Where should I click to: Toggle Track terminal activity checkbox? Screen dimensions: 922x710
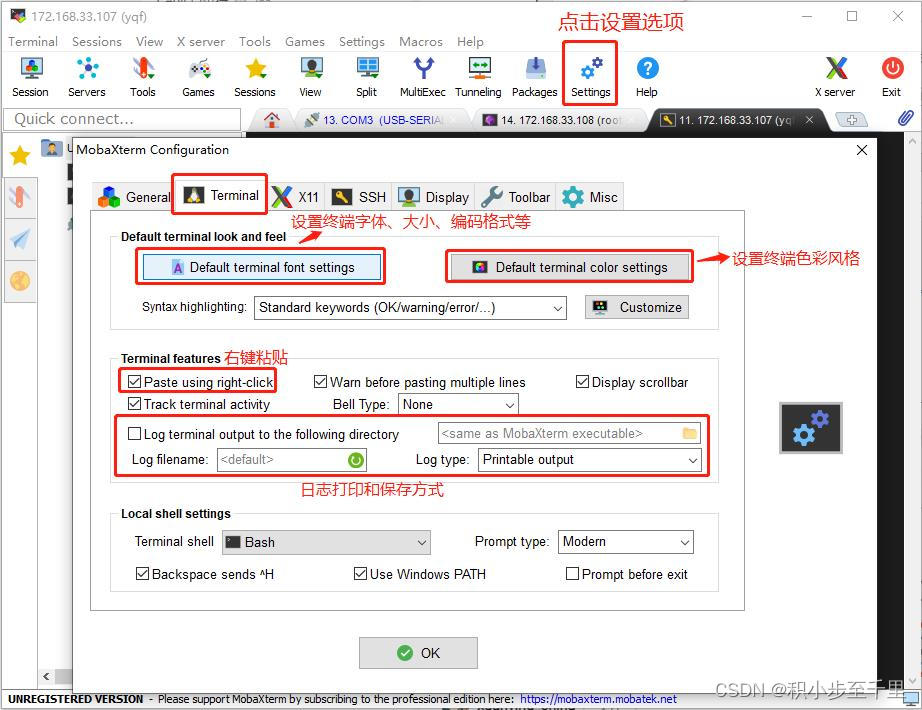click(x=134, y=404)
